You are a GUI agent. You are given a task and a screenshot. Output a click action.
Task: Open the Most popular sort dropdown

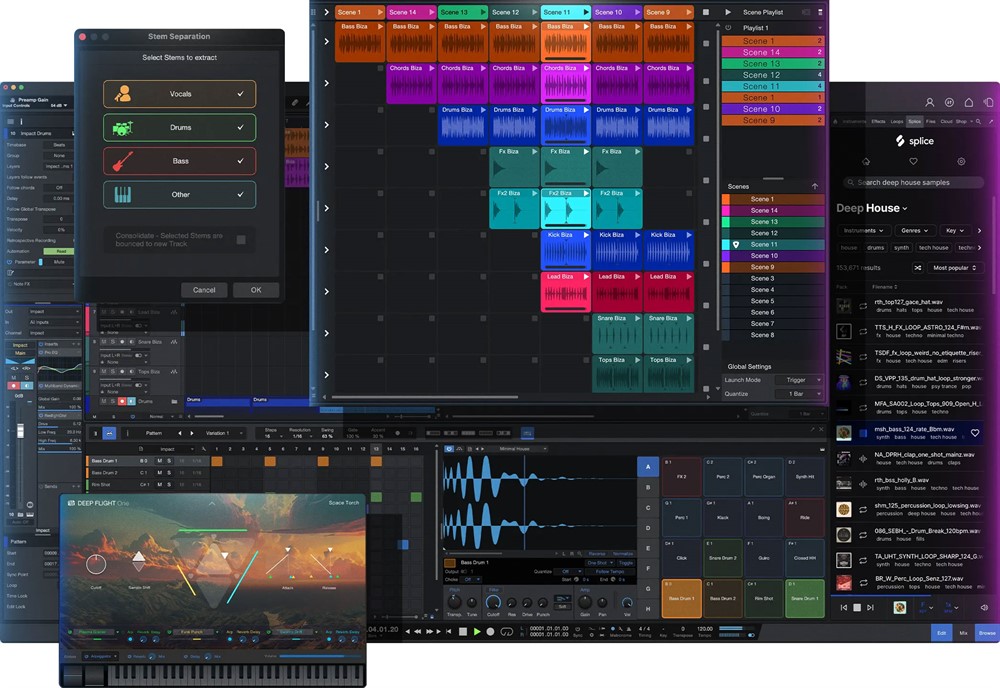point(955,268)
